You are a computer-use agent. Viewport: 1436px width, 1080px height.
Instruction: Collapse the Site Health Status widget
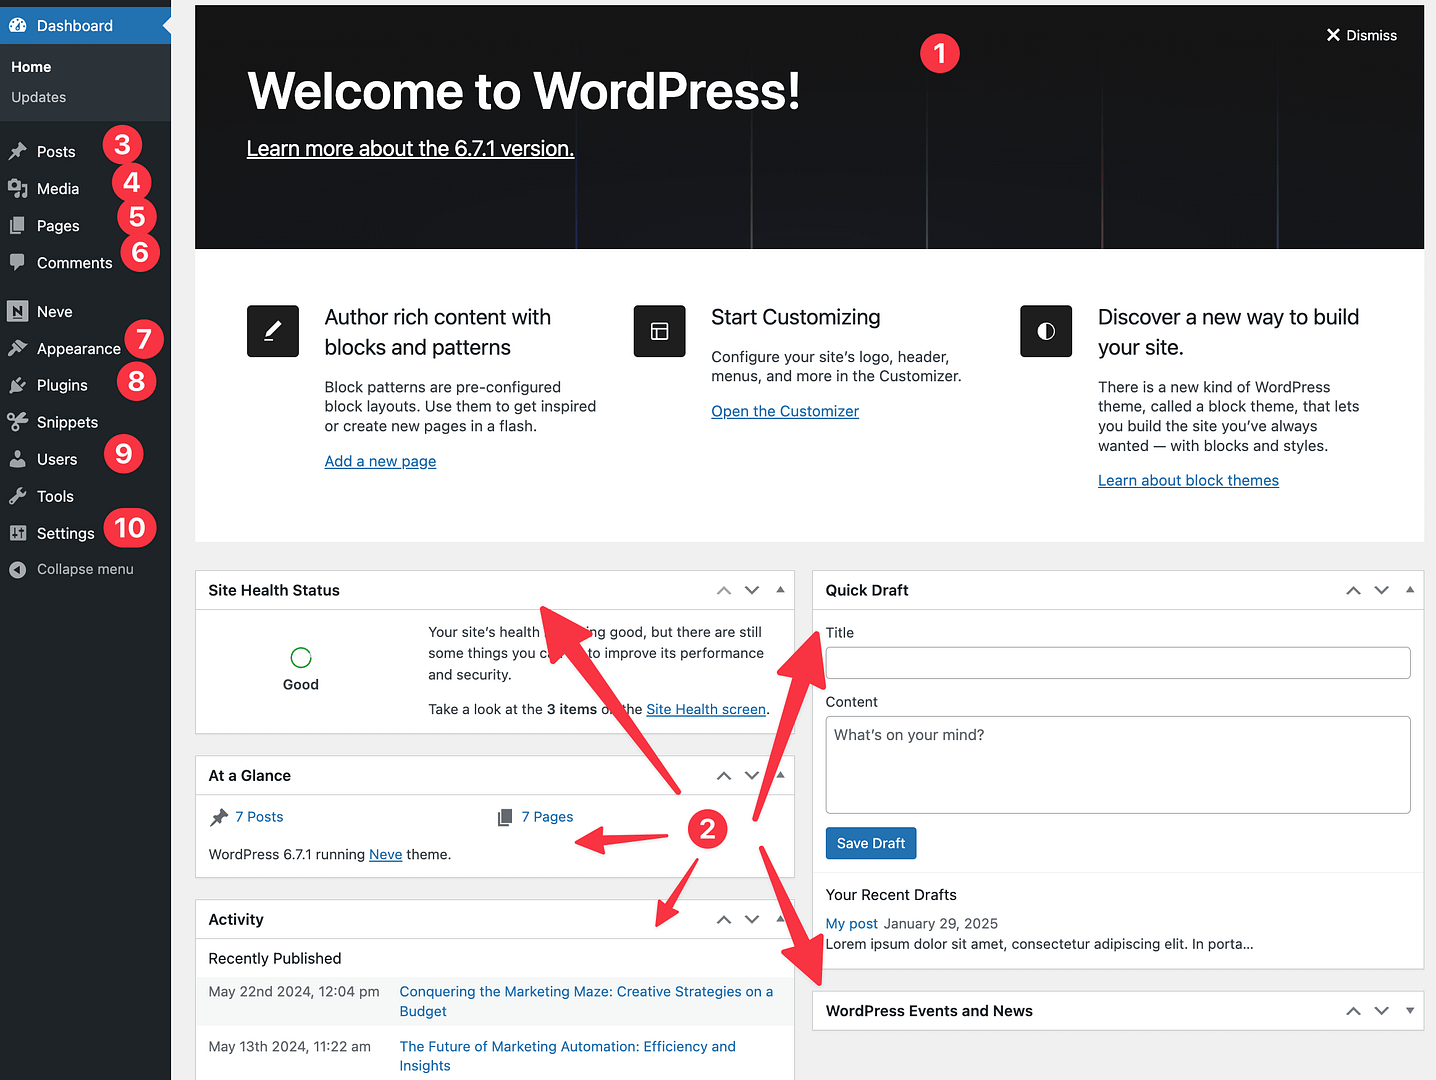(780, 590)
